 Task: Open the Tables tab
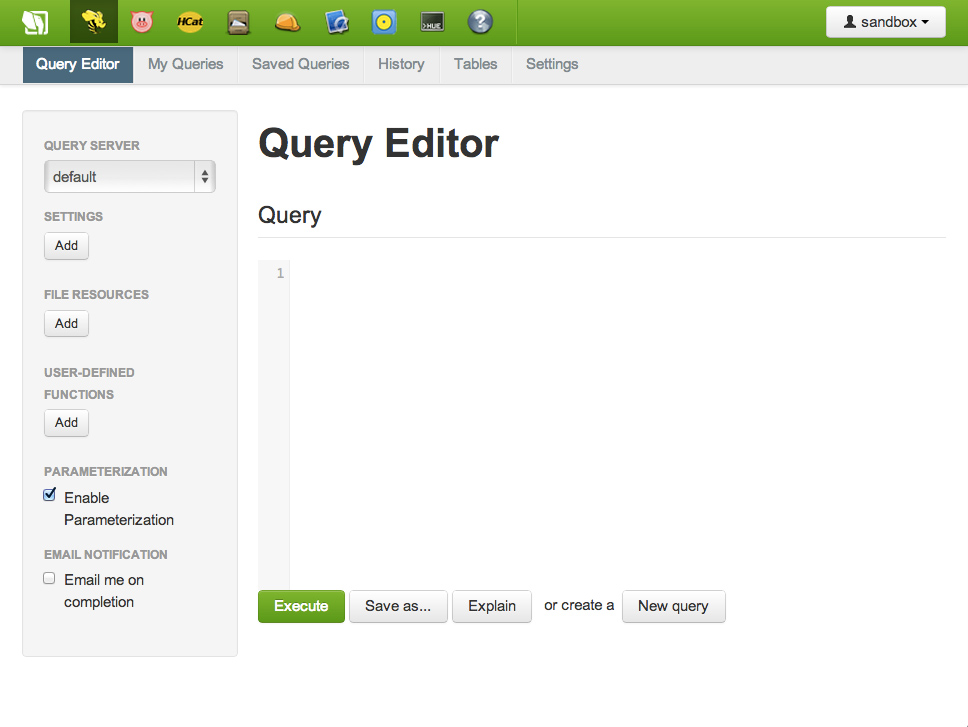475,64
